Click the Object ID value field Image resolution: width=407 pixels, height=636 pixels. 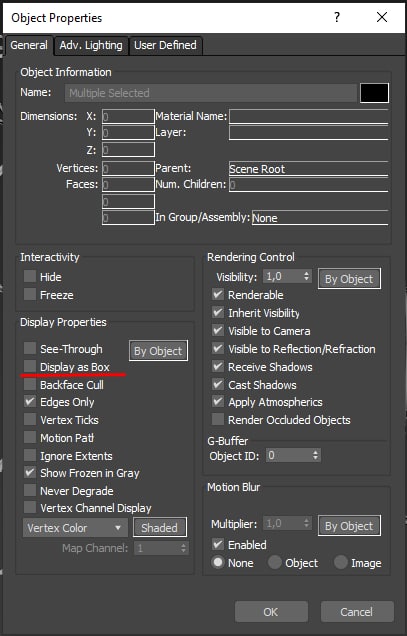(288, 455)
